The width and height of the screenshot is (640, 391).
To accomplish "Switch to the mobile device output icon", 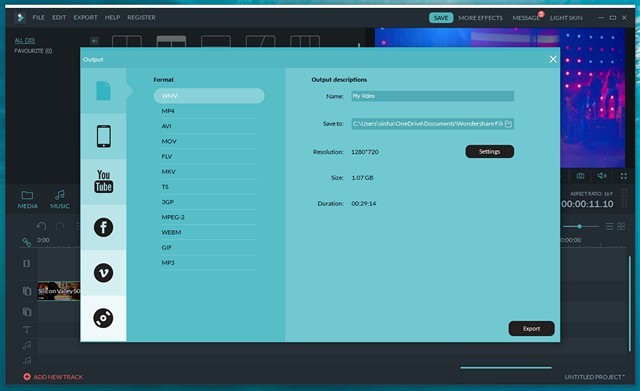I will 103,136.
